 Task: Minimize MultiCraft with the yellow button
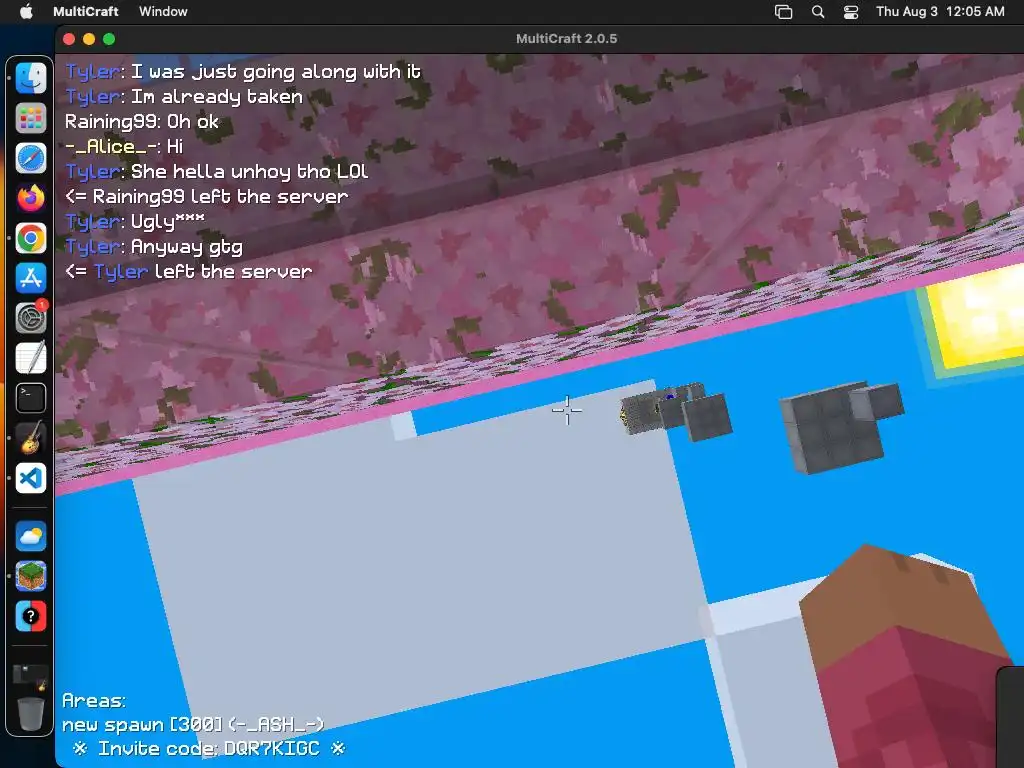pos(89,39)
